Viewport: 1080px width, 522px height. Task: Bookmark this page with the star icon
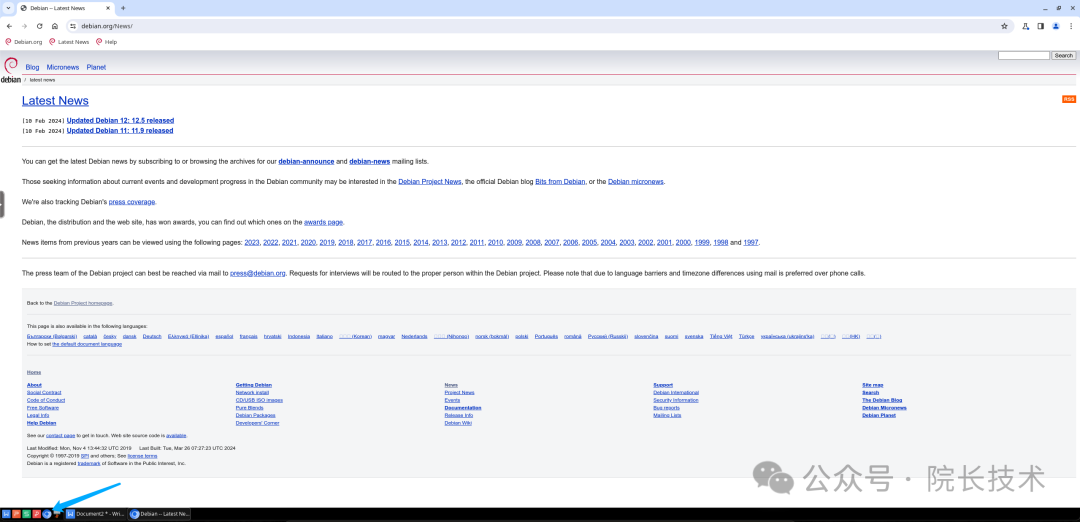tap(1004, 26)
